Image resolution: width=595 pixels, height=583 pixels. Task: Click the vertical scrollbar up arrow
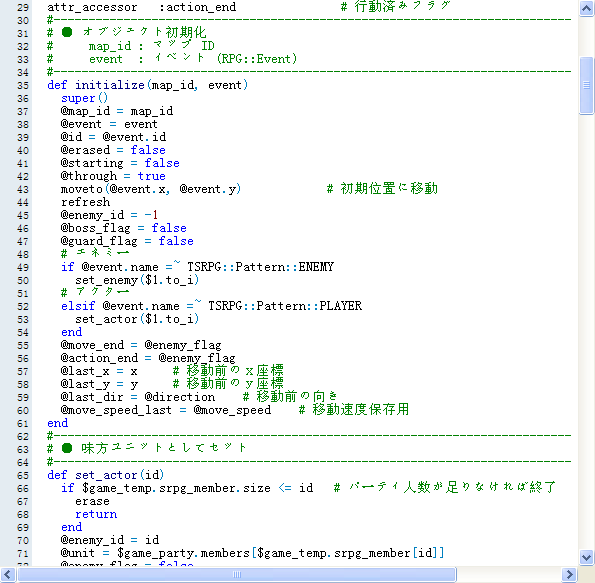[x=586, y=8]
